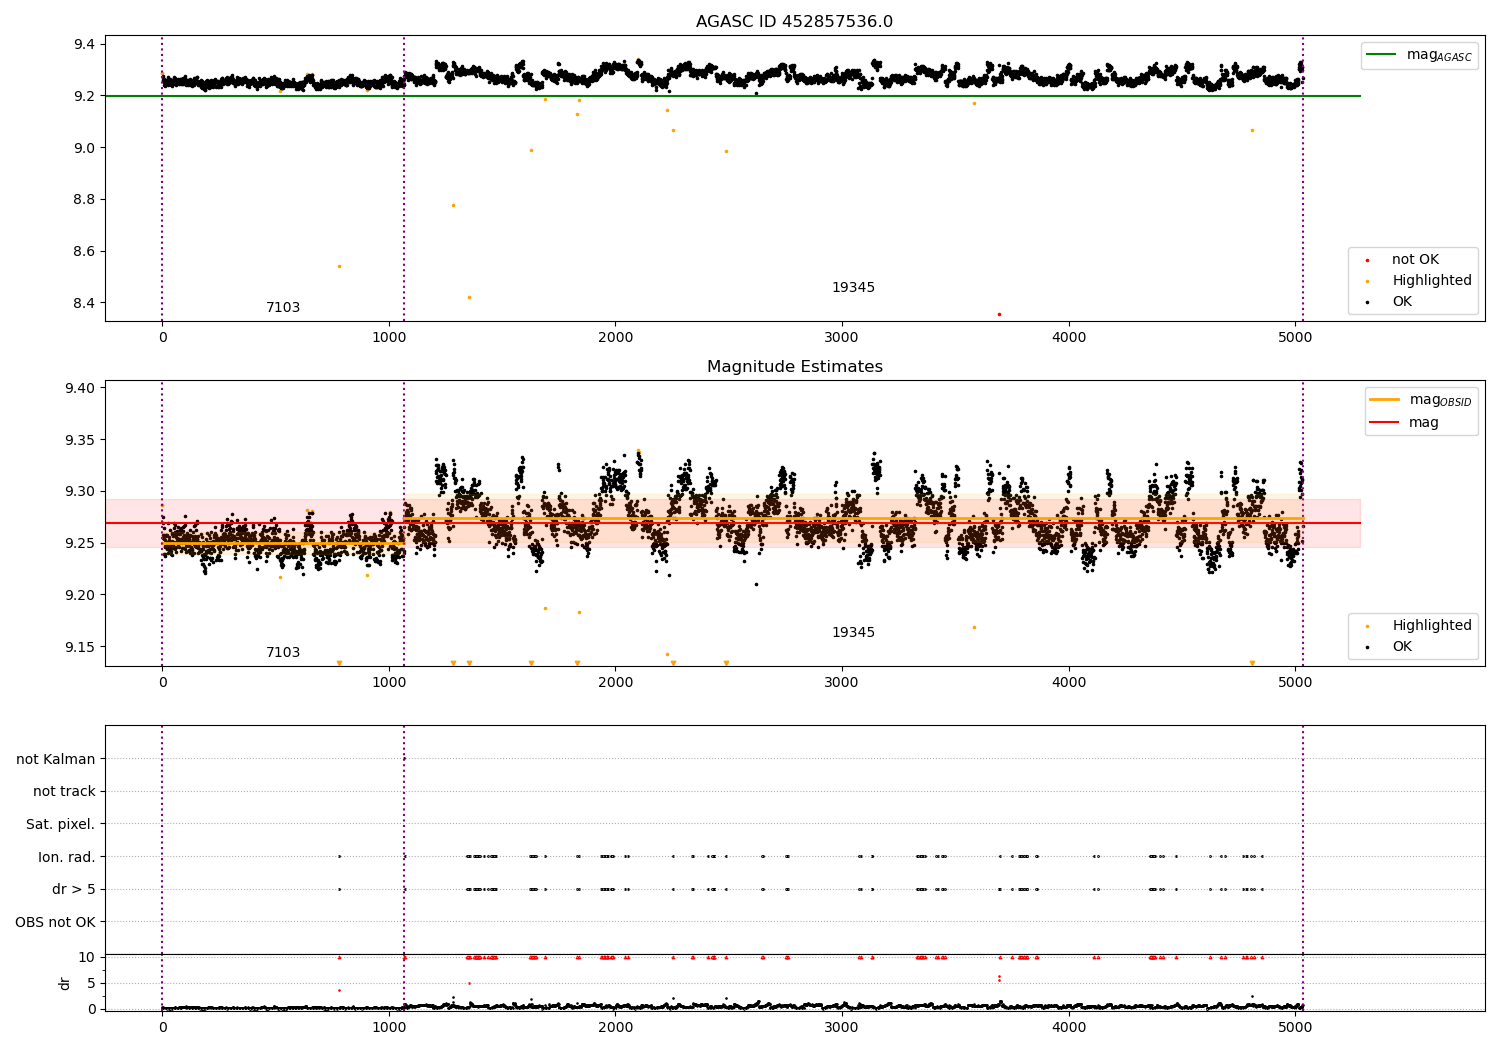Click the 'dr > 5' axis label
Viewport: 1500px width, 1050px height.
tap(74, 889)
